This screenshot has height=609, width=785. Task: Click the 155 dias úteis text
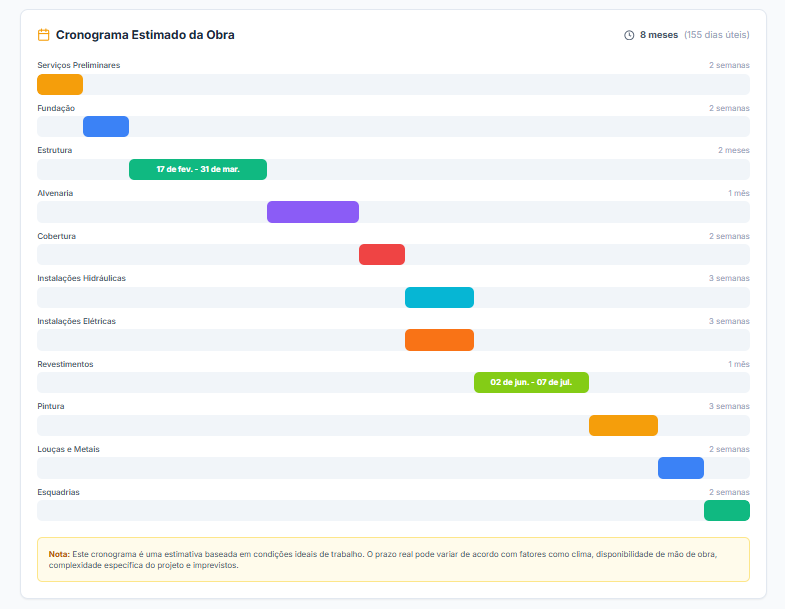tap(717, 35)
